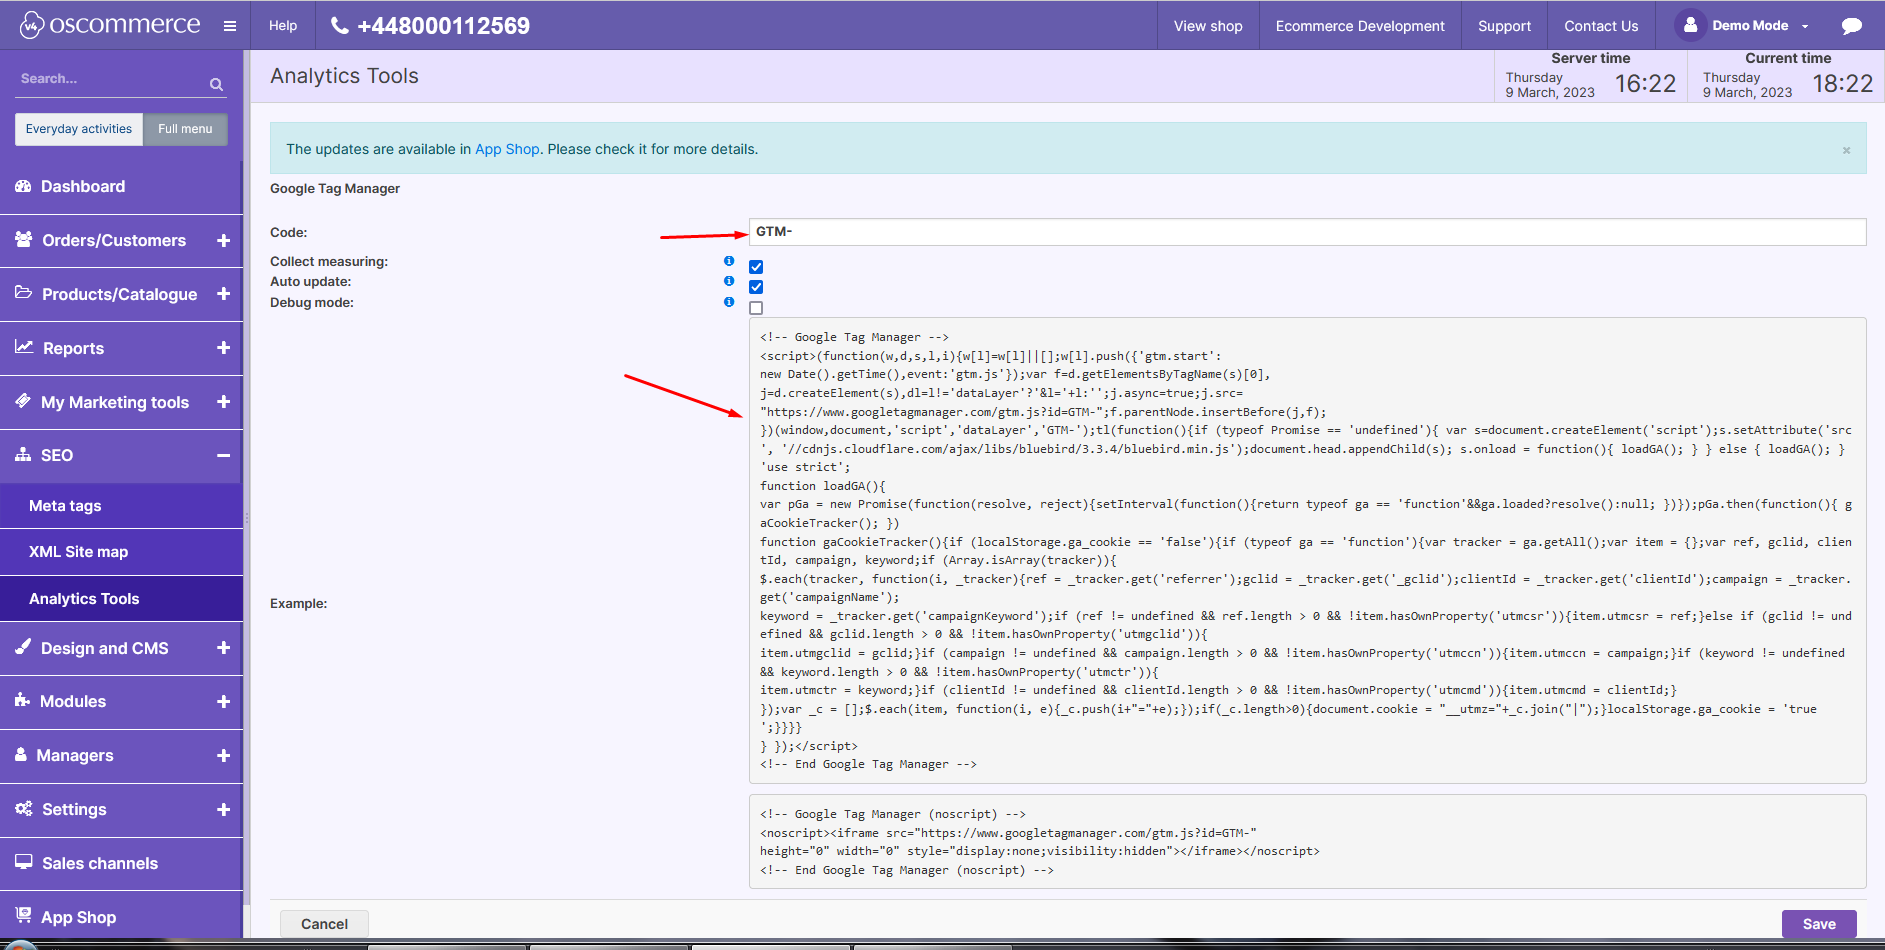Click the Settings gears icon
This screenshot has width=1885, height=950.
24,808
